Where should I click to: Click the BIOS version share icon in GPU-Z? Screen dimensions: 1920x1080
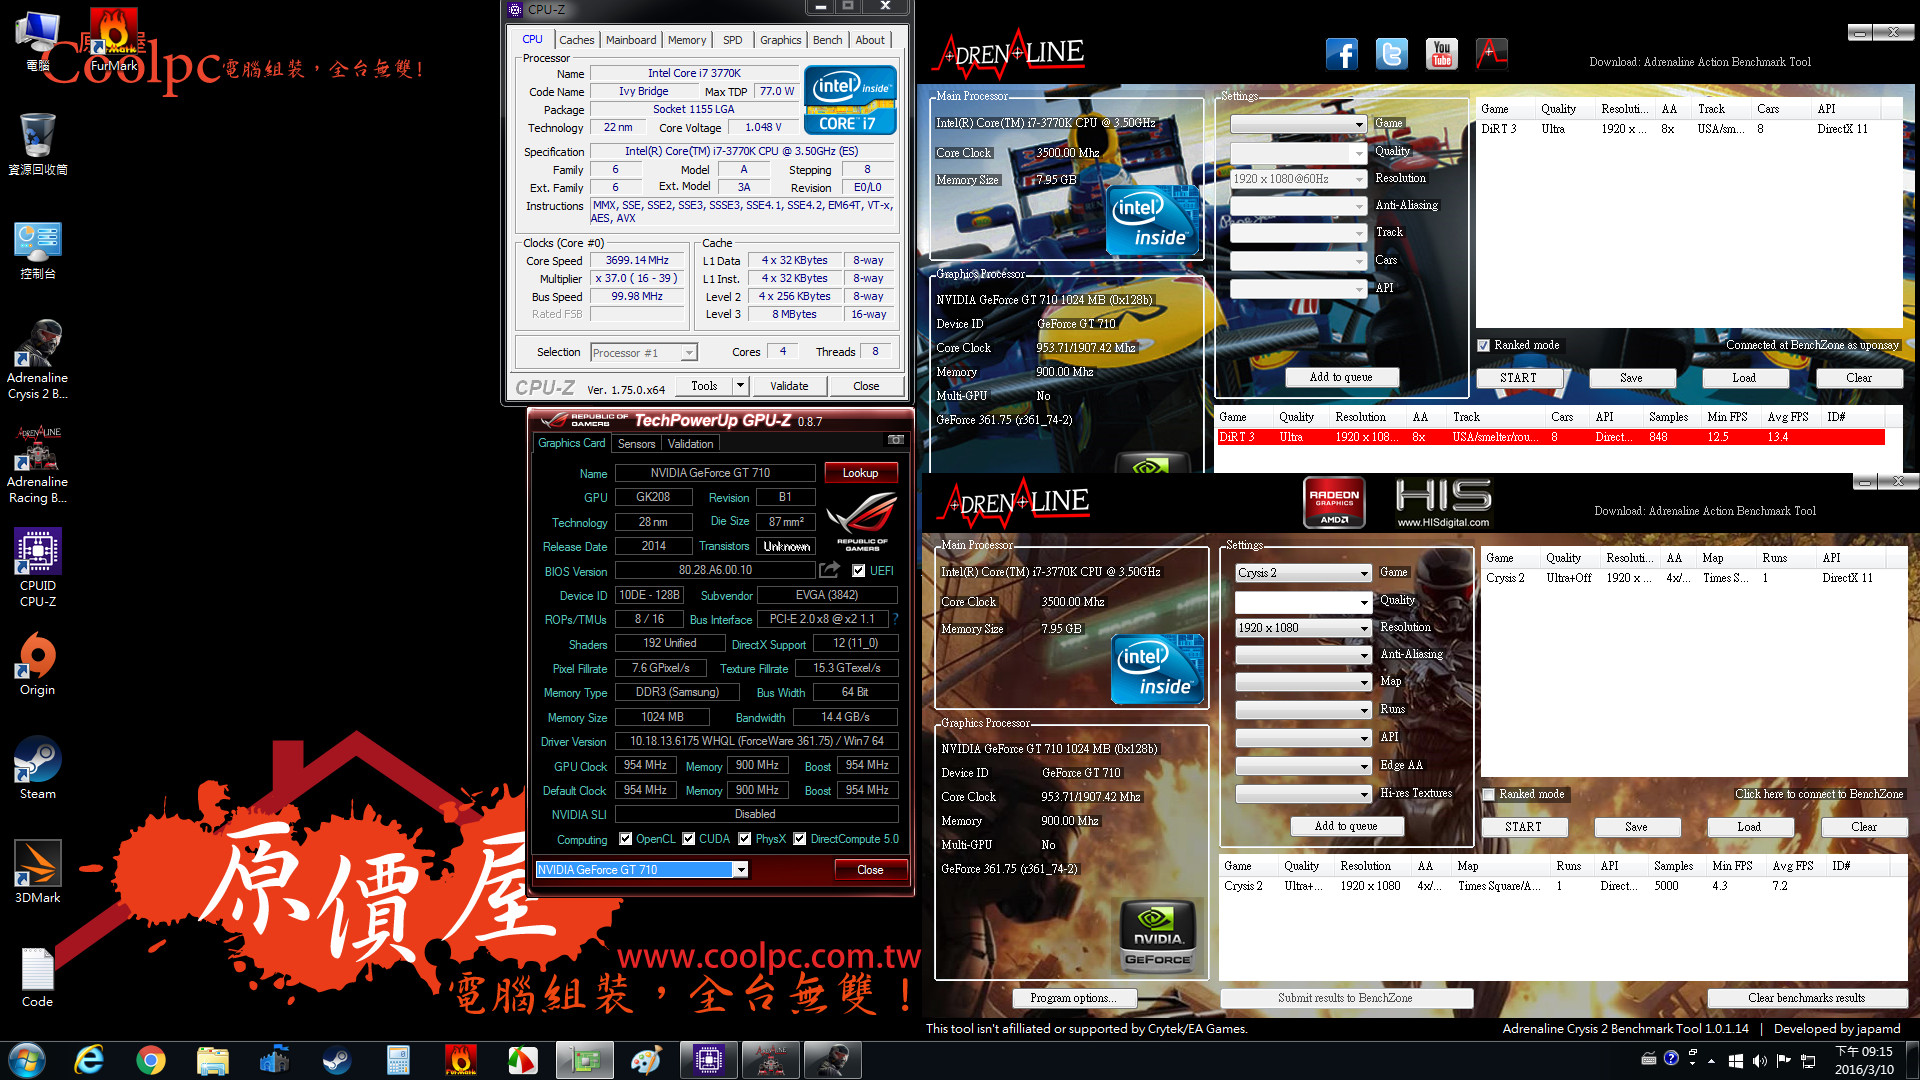point(829,570)
